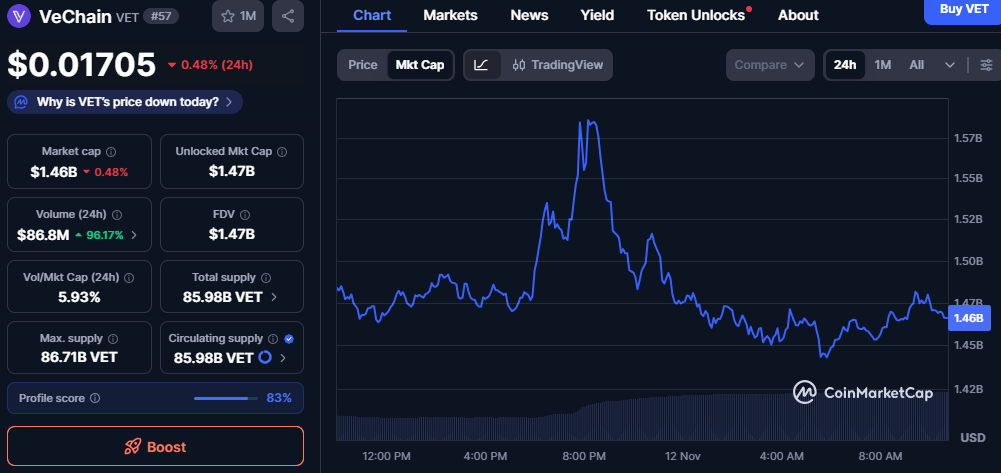Select the Mkt Cap chart toggle

(420, 65)
